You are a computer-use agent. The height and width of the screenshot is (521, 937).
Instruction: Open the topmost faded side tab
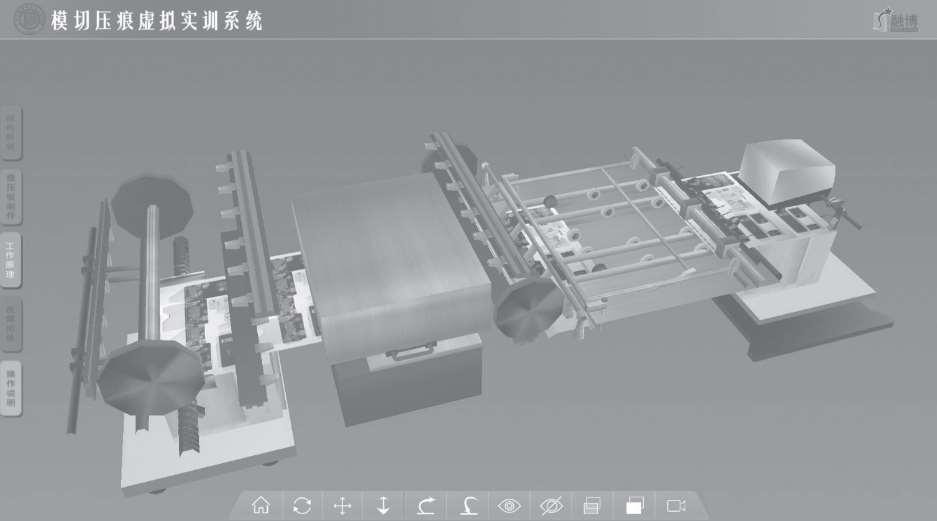(11, 133)
